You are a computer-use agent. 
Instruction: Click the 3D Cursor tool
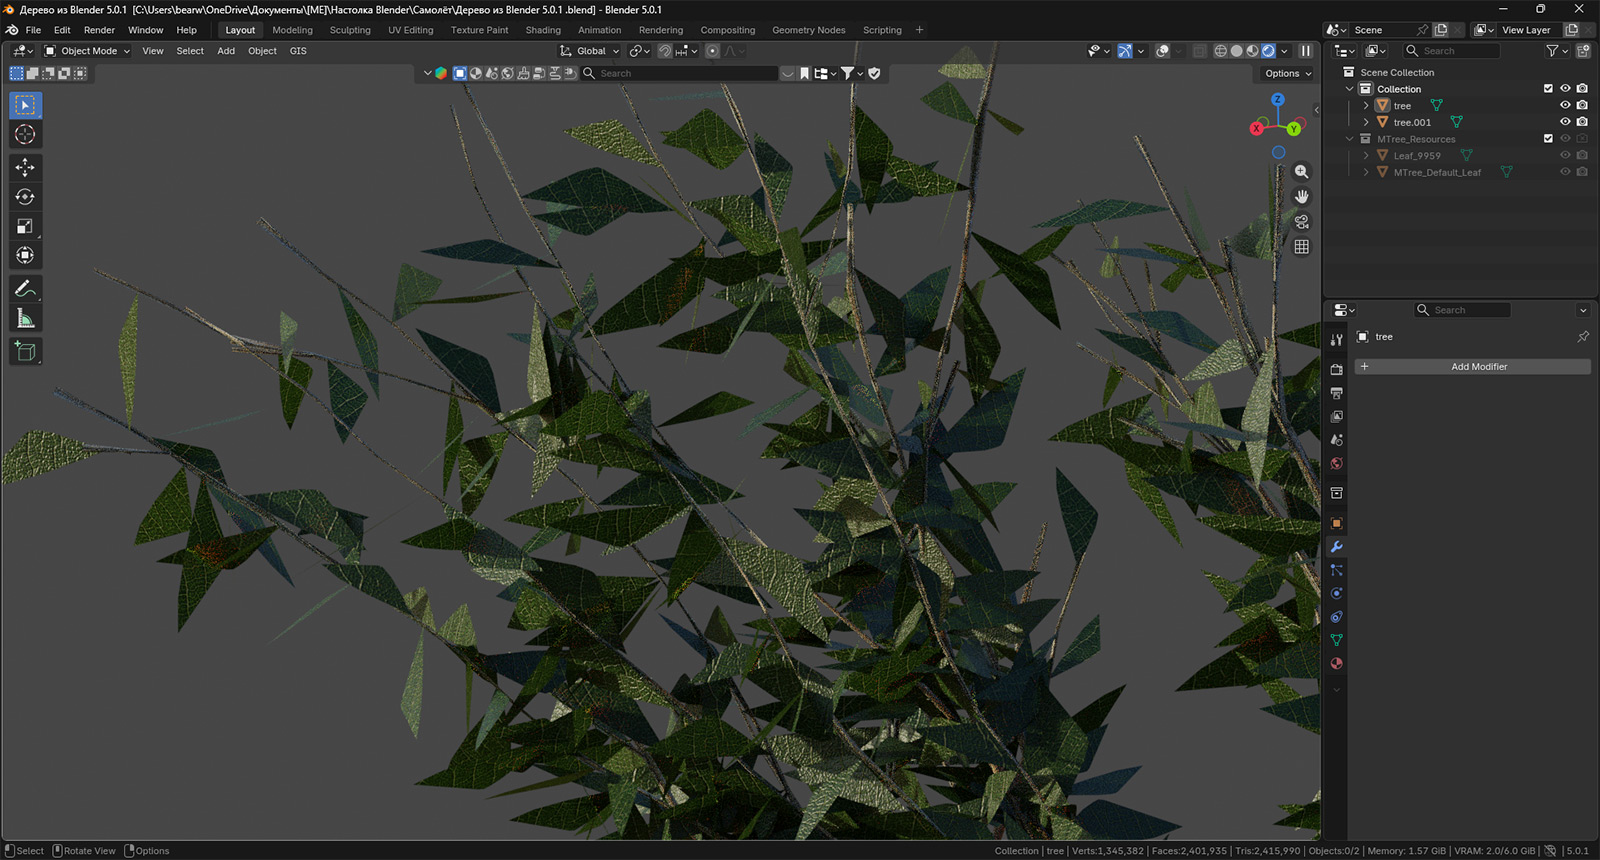[25, 134]
